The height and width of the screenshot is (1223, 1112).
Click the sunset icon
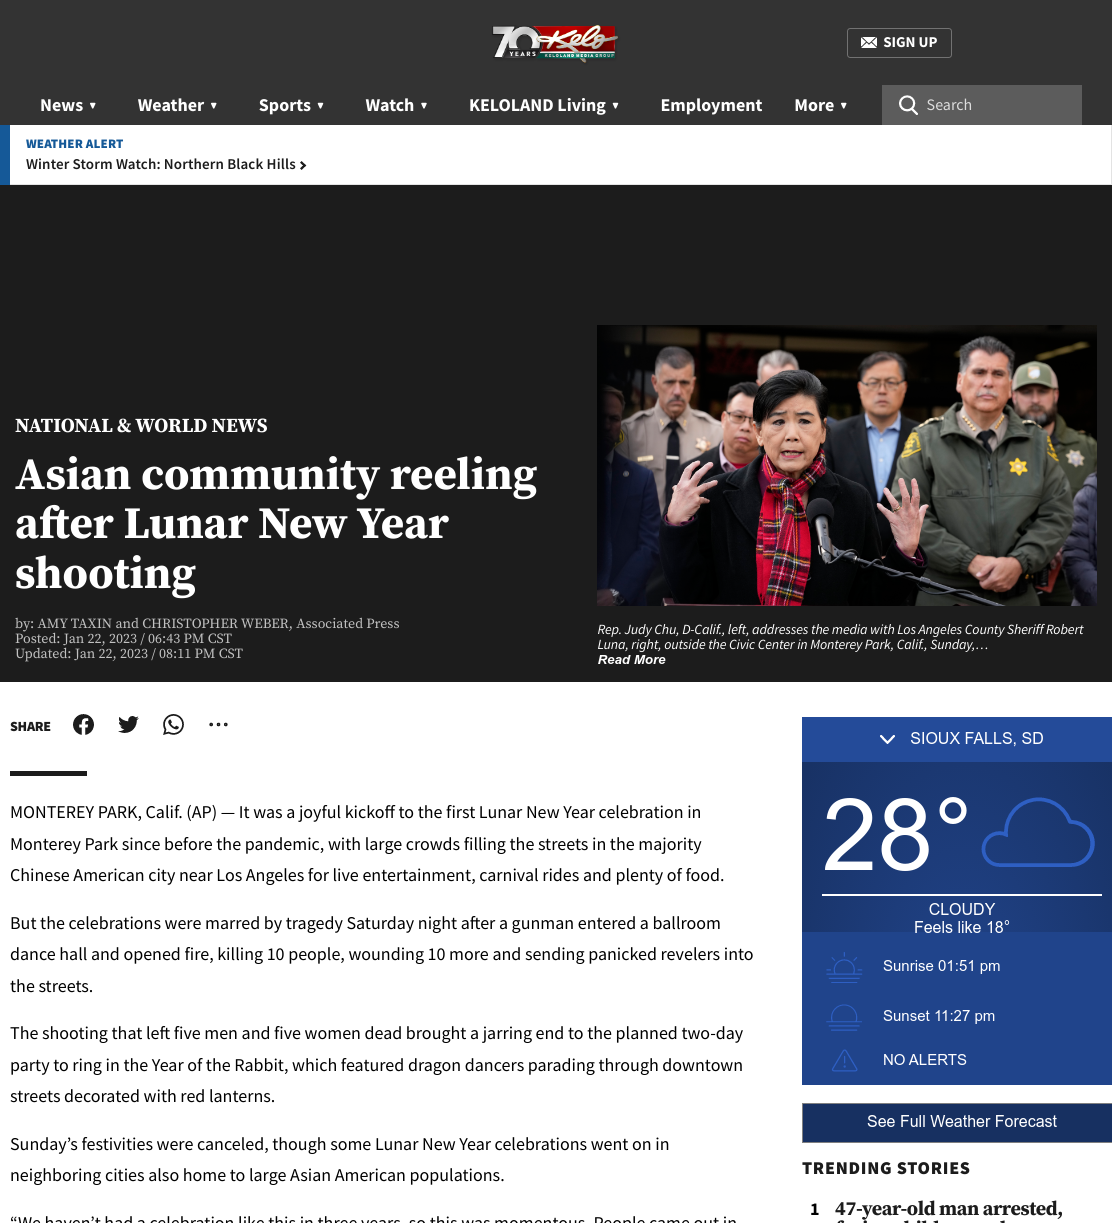844,1017
